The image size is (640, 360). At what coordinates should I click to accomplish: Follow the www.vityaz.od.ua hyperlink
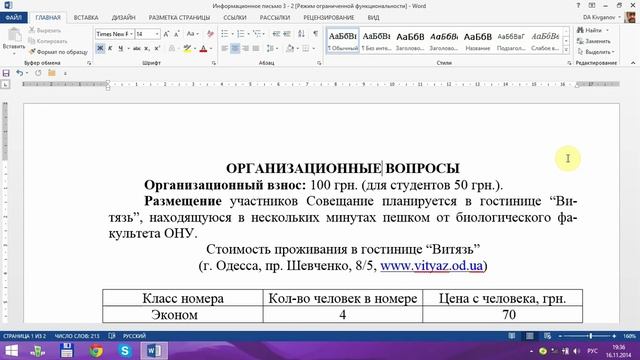(431, 266)
